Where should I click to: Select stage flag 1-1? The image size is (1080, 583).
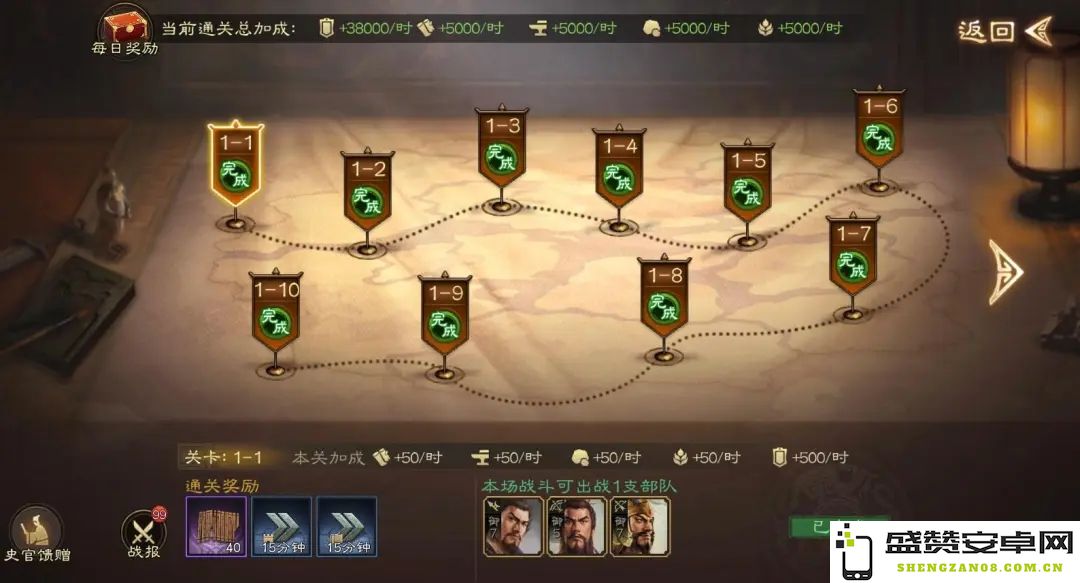pos(236,165)
